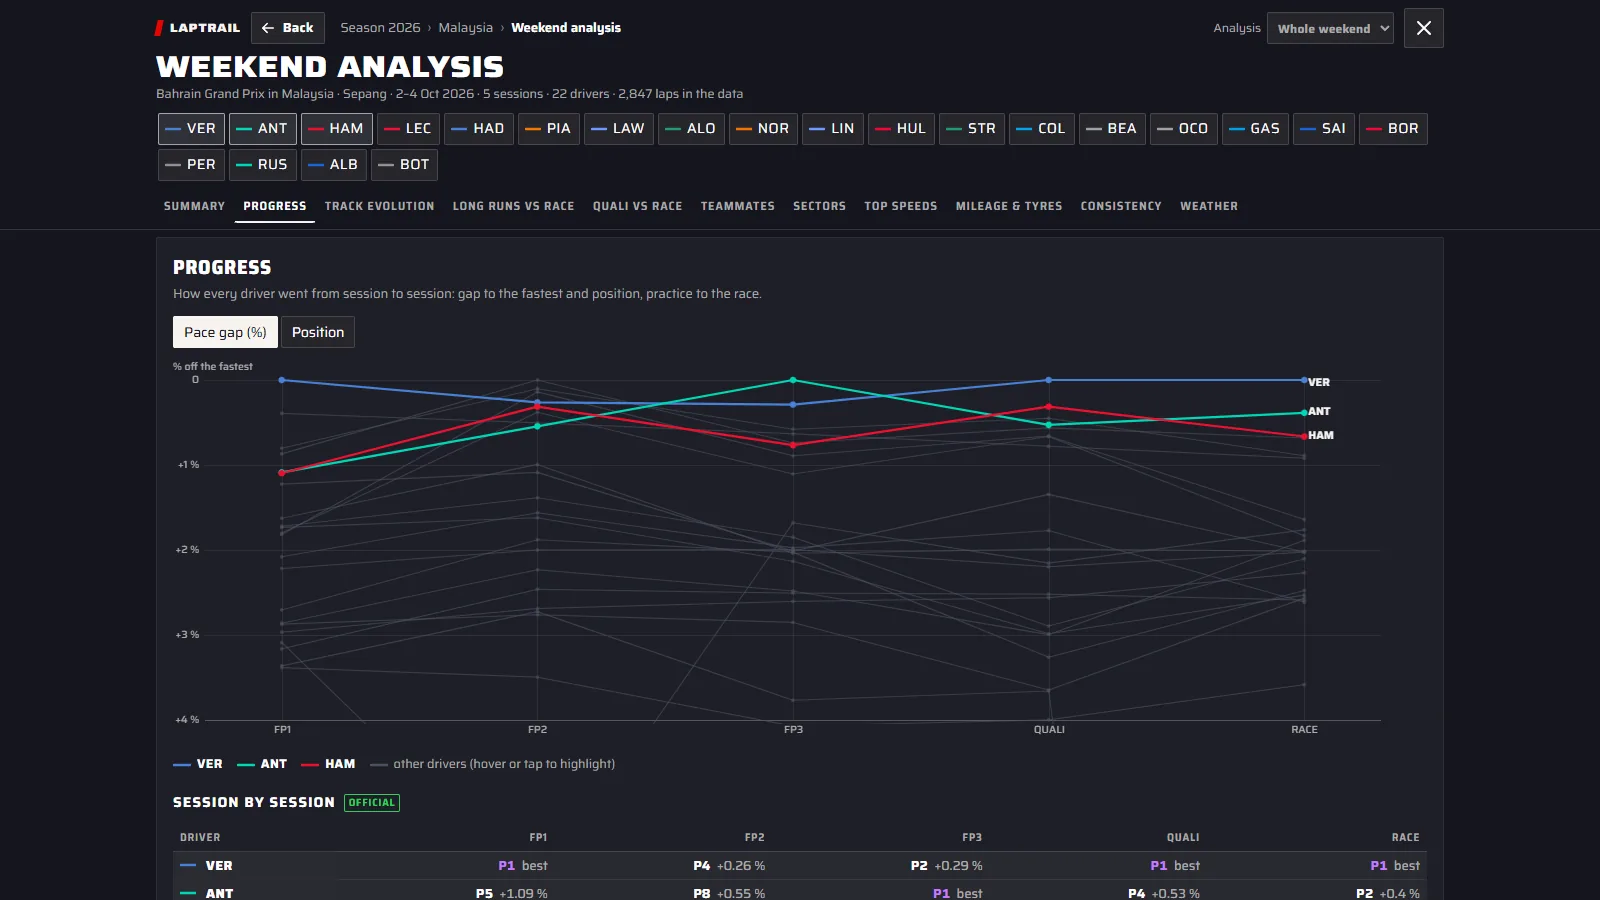Select the Progress tab
The height and width of the screenshot is (900, 1600).
pos(275,206)
